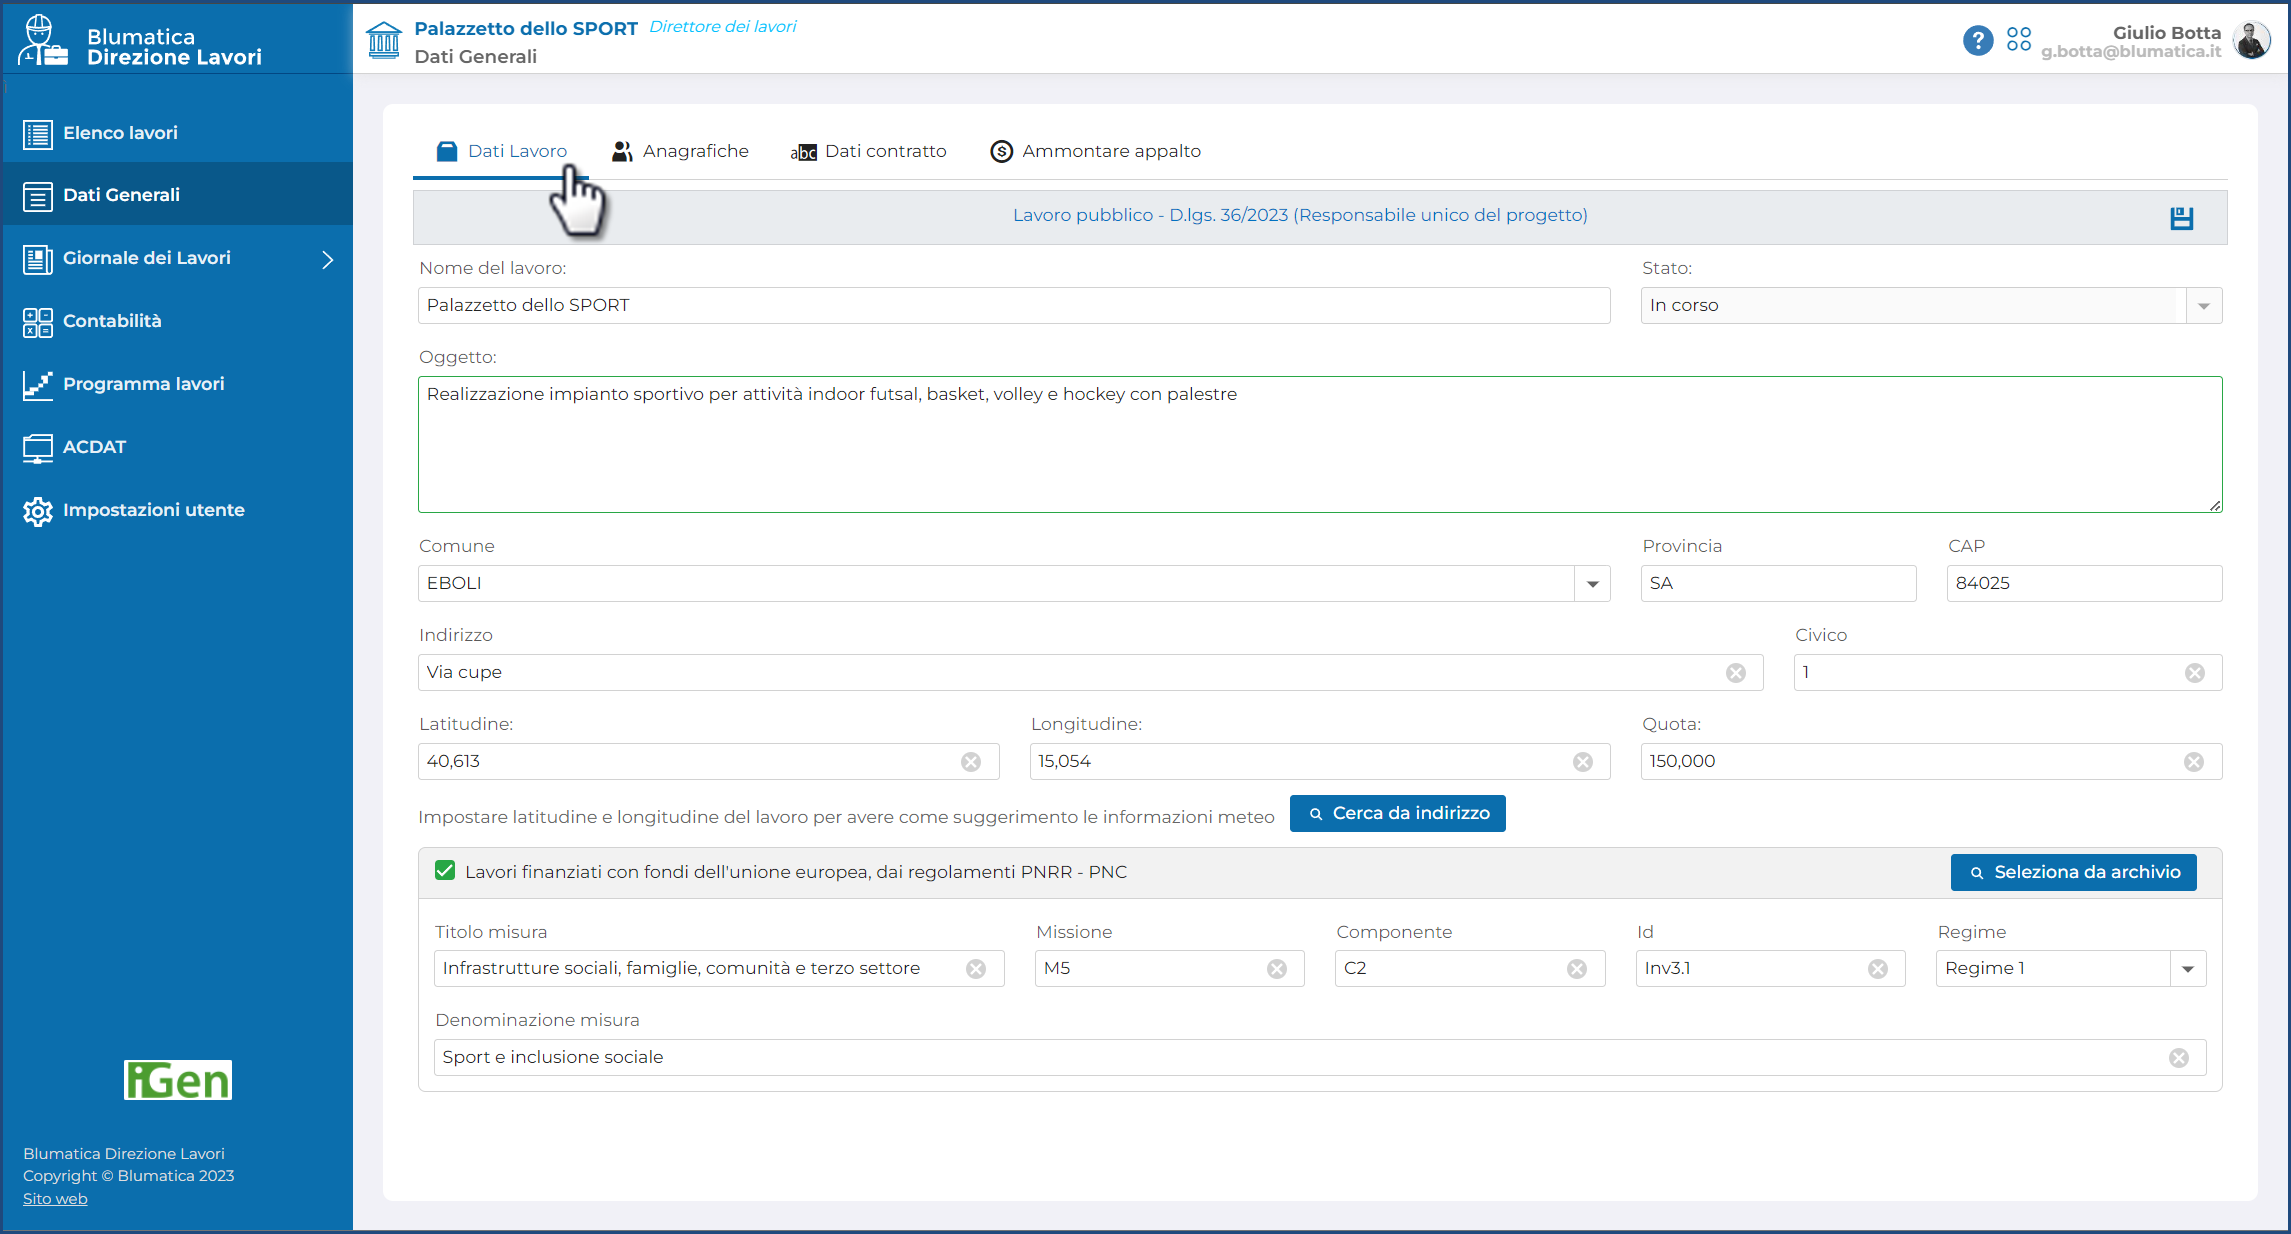Click the Cerca da indirizzo button
Viewport: 2291px width, 1234px height.
click(x=1397, y=813)
